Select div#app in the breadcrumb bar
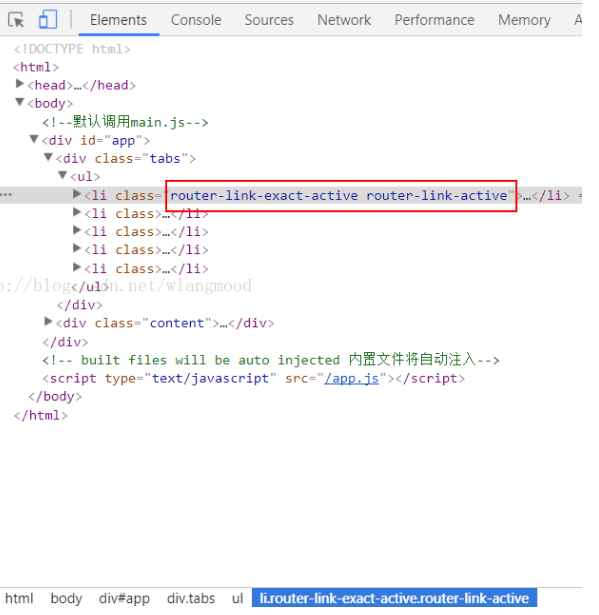Image resolution: width=599 pixels, height=615 pixels. 124,599
